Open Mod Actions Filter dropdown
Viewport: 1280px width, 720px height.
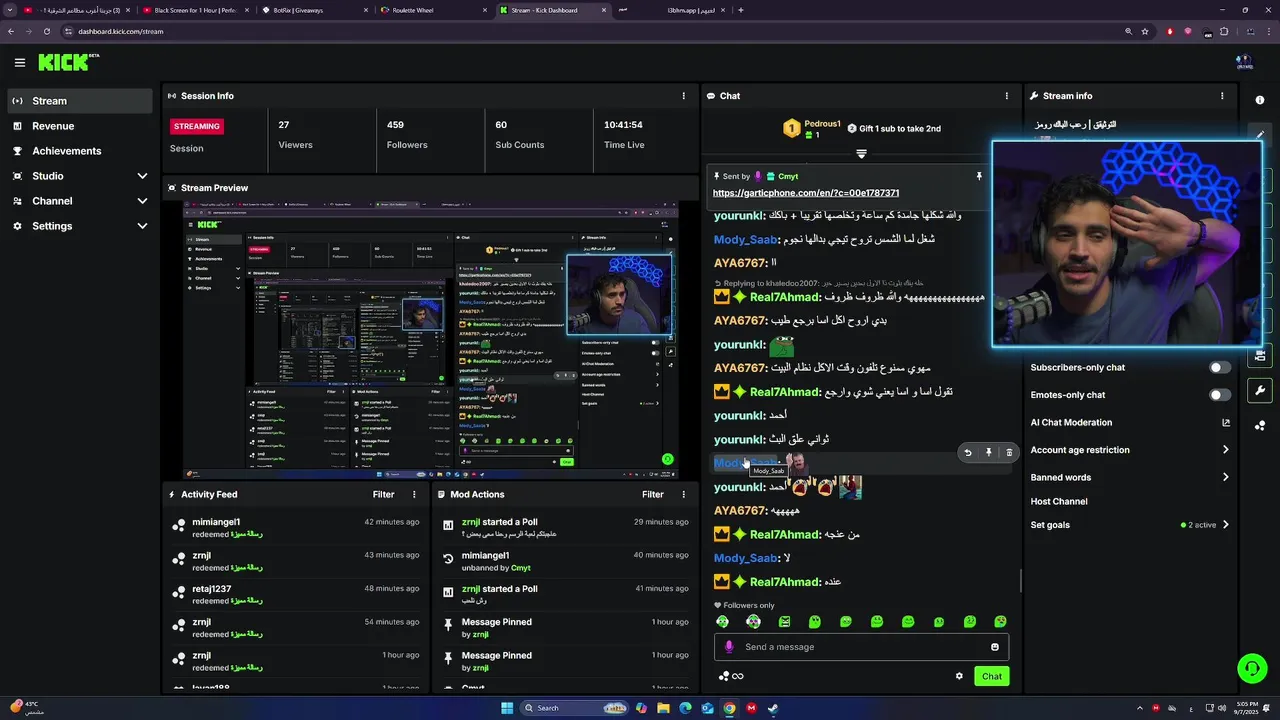653,494
